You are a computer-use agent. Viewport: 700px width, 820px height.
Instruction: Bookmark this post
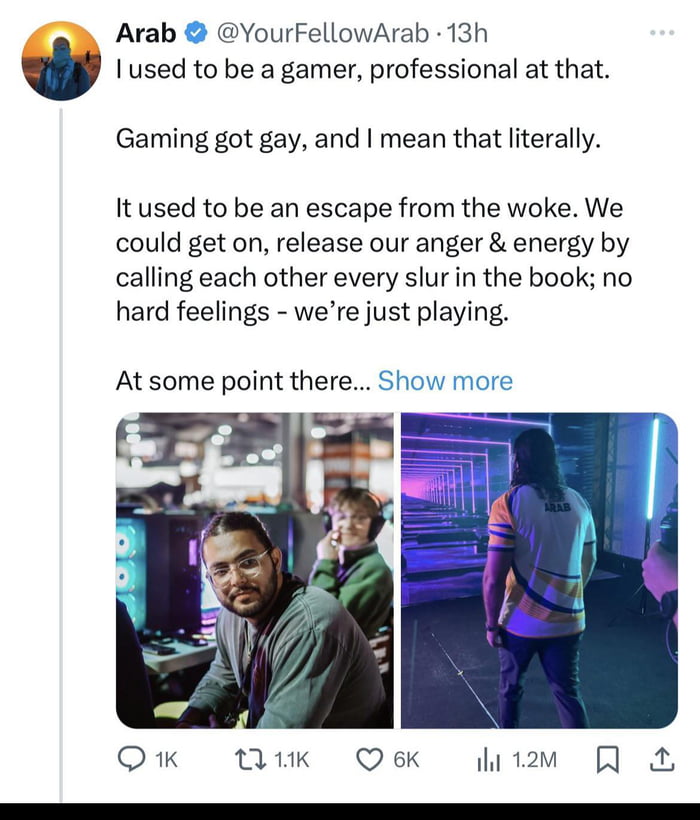606,760
